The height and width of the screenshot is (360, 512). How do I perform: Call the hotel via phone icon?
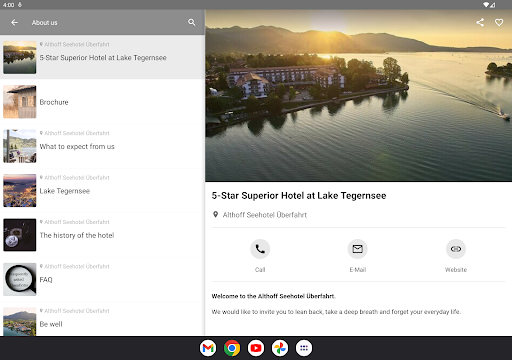pyautogui.click(x=260, y=249)
